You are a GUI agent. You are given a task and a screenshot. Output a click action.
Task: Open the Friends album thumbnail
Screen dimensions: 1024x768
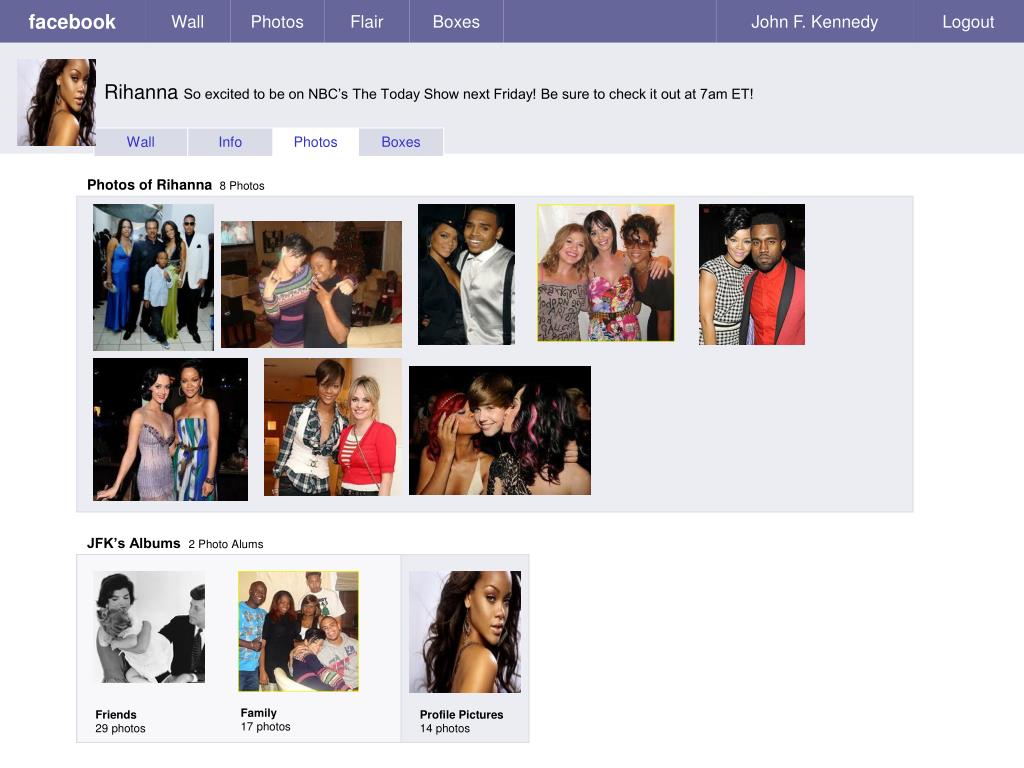(150, 627)
